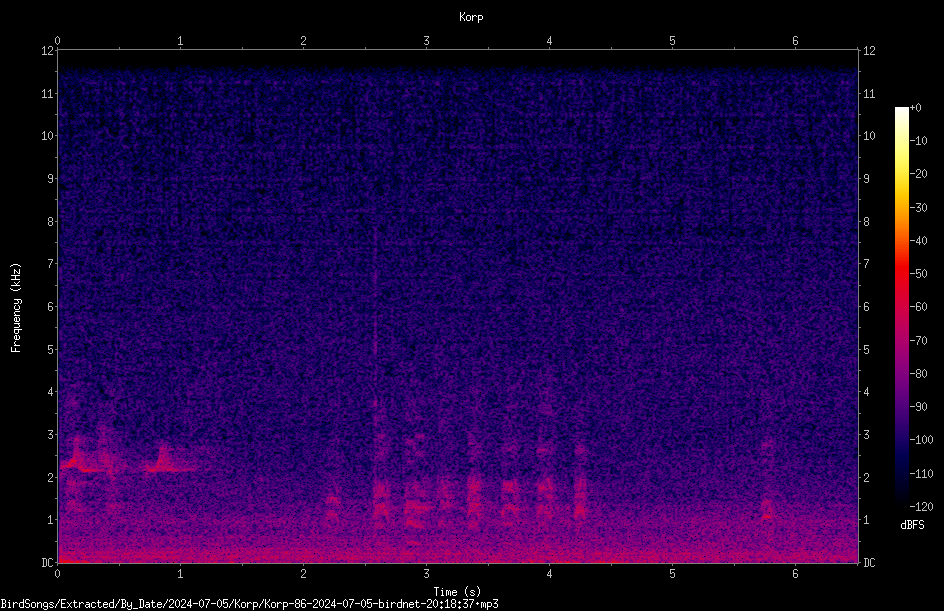Click the "Time (s)" axis label

[457, 592]
